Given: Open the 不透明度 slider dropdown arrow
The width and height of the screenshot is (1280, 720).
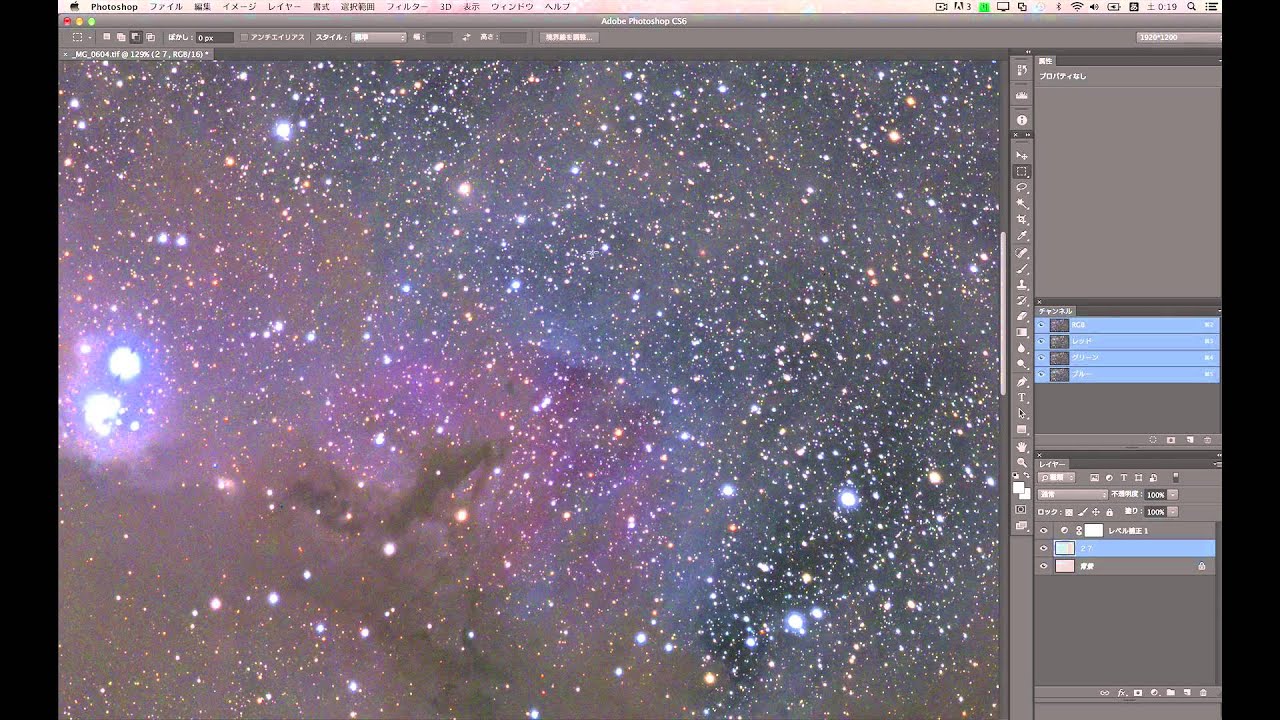Looking at the screenshot, I should 1173,495.
